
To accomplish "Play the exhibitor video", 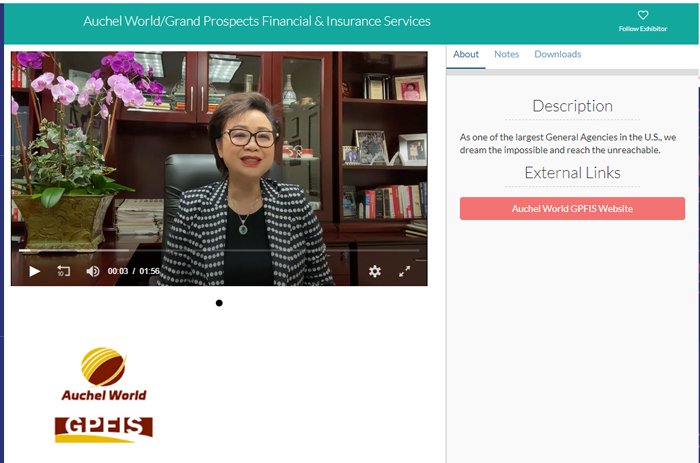I will coord(34,271).
